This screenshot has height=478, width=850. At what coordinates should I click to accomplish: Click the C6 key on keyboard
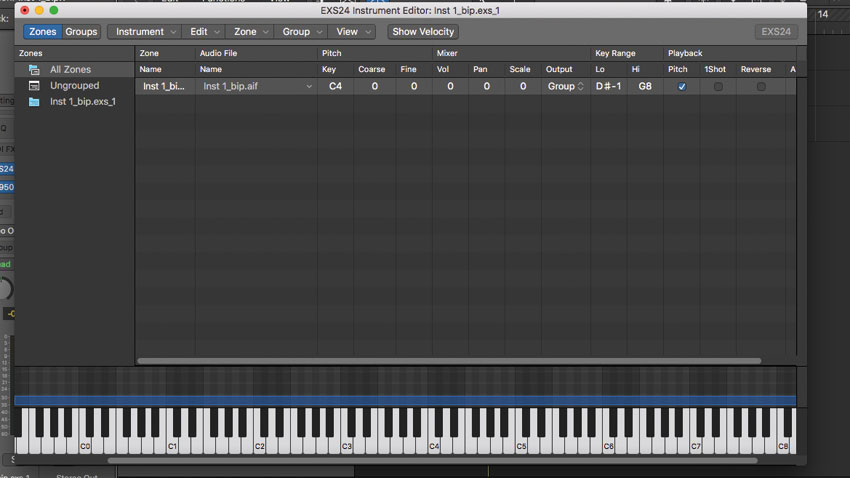[x=609, y=445]
